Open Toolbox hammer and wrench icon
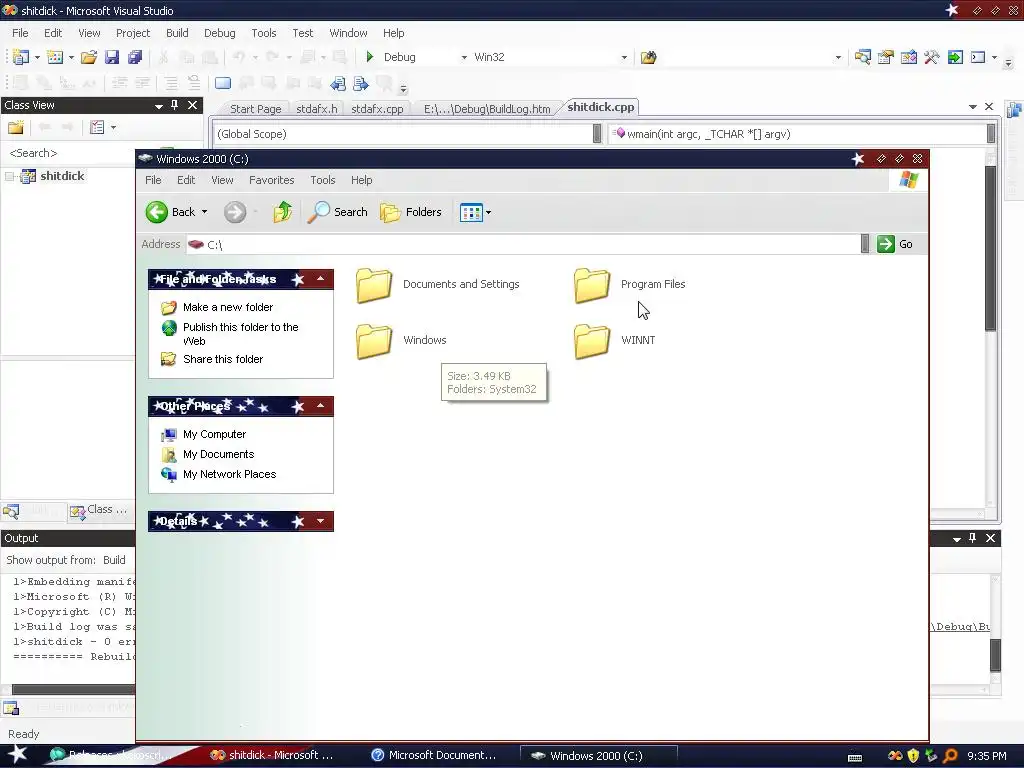Screen dimensions: 1024x768 932,57
